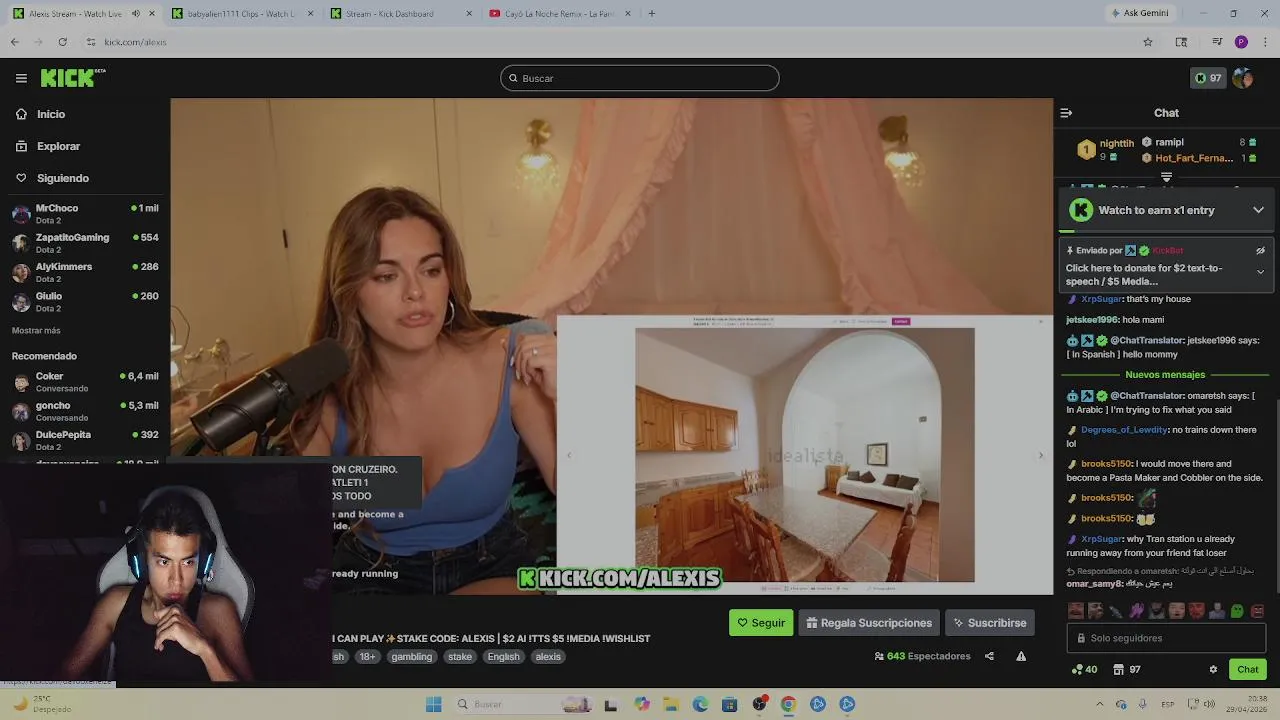Pick the green blob emote
This screenshot has width=1280, height=720.
(1237, 611)
